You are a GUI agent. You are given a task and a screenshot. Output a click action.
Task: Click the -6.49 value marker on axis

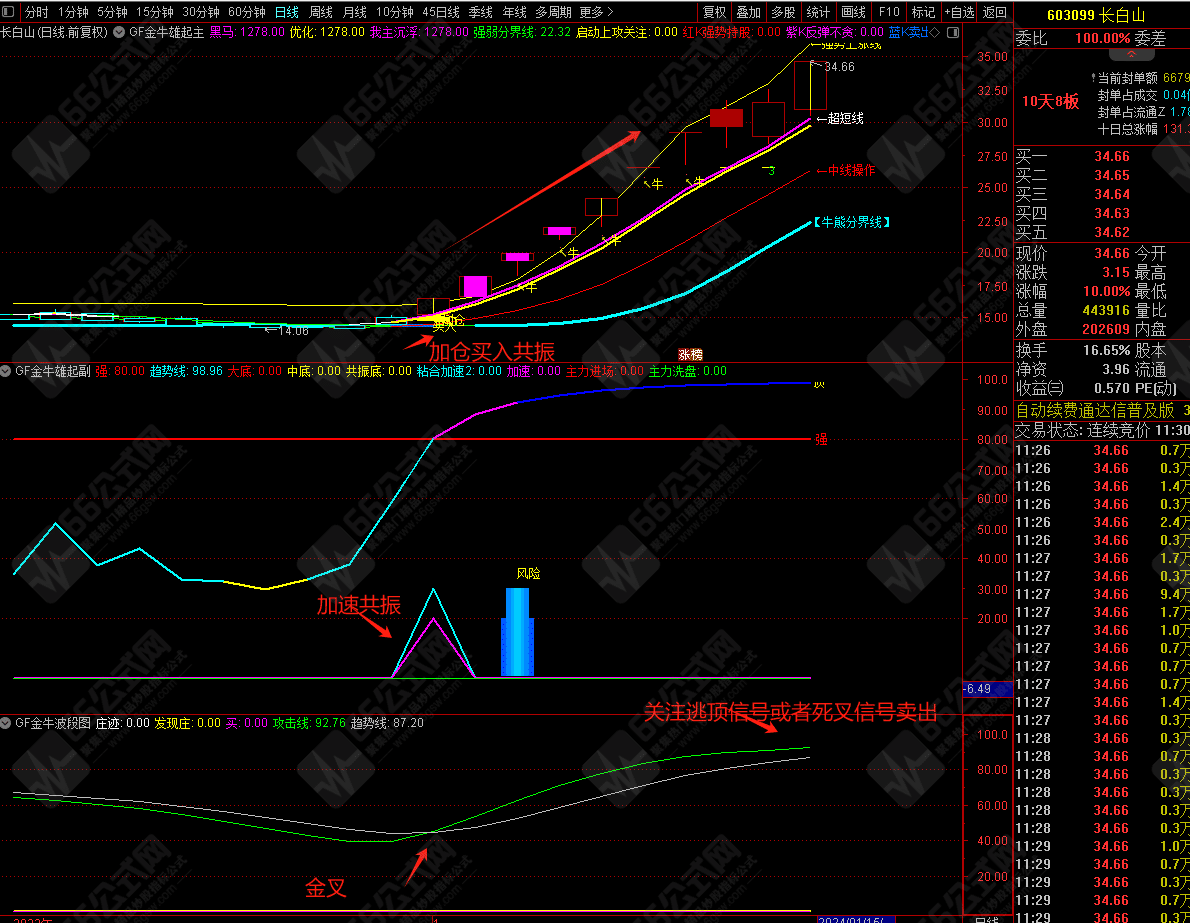click(x=978, y=689)
